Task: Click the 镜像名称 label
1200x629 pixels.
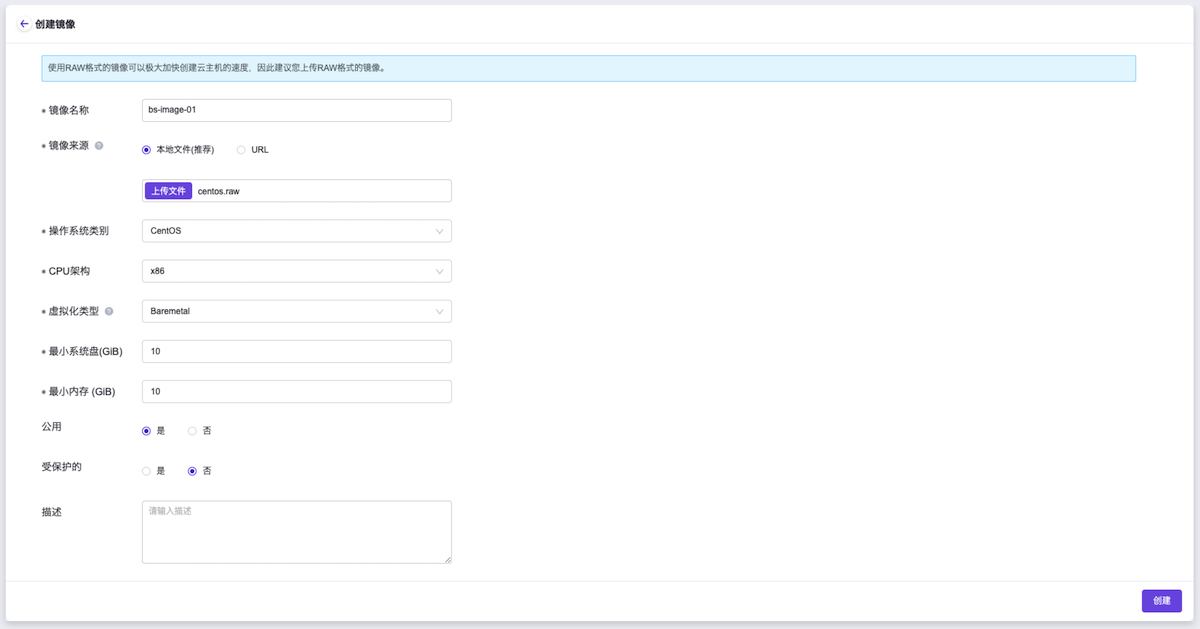Action: click(69, 110)
